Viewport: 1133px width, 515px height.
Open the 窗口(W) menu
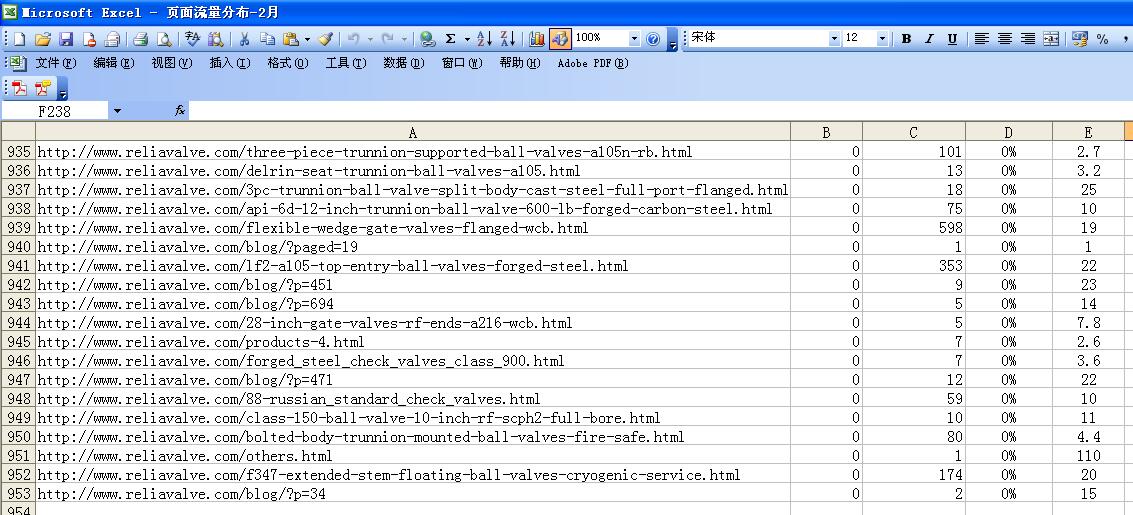click(x=462, y=63)
